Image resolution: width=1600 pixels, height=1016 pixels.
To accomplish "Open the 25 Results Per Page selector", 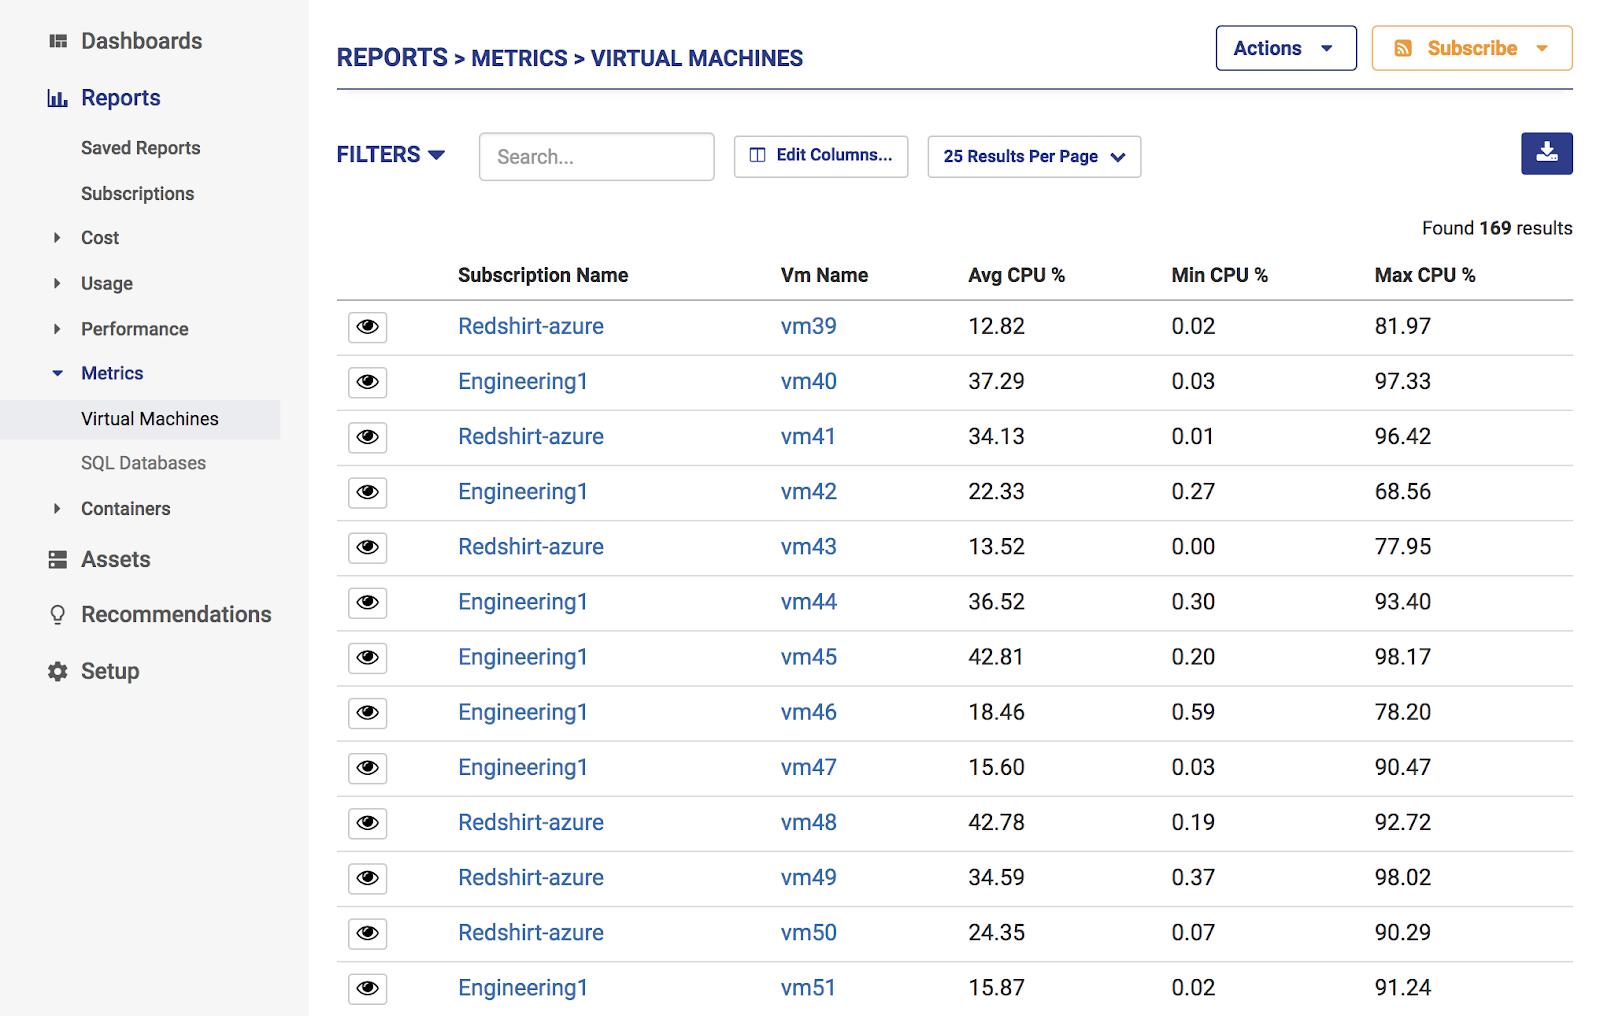I will pos(1034,156).
